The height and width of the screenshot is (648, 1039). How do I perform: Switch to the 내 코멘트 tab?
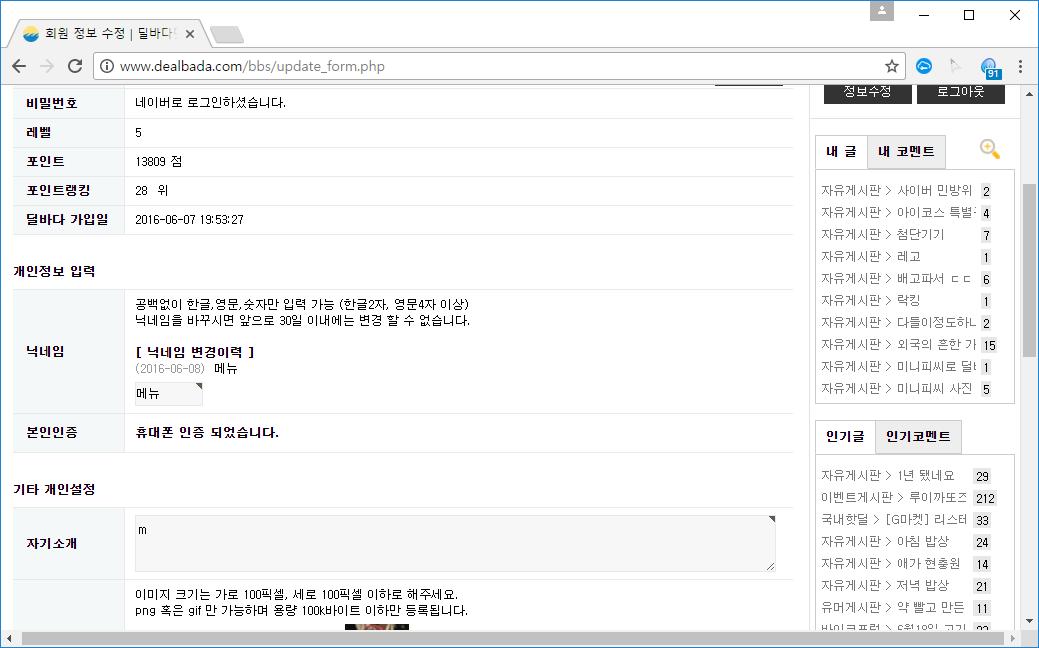pos(906,152)
